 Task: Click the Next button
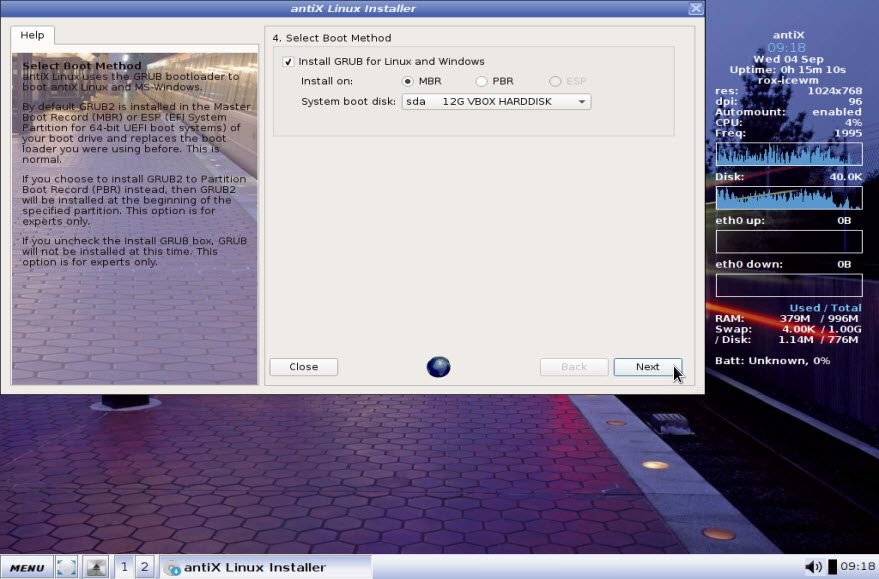click(647, 367)
